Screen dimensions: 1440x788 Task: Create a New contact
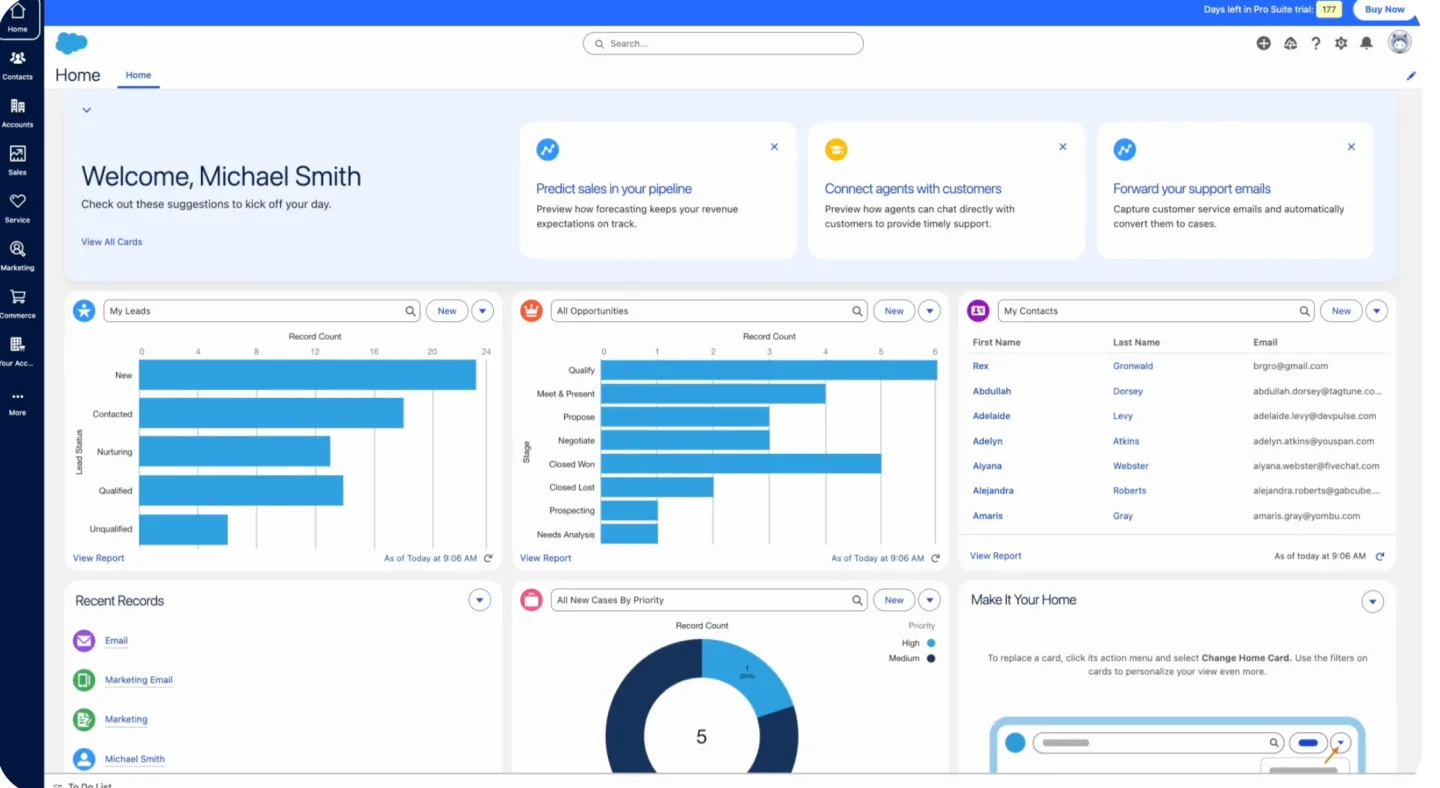point(1341,311)
